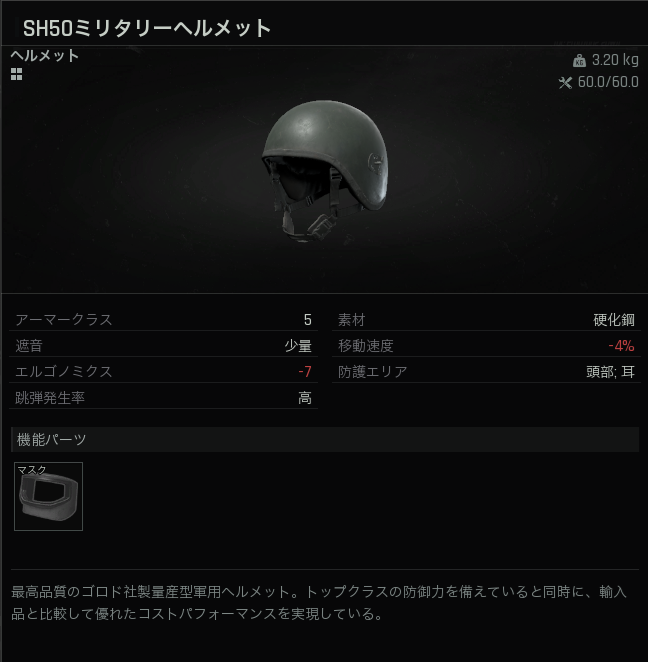Click the 移動速度 -4% value

pyautogui.click(x=621, y=346)
